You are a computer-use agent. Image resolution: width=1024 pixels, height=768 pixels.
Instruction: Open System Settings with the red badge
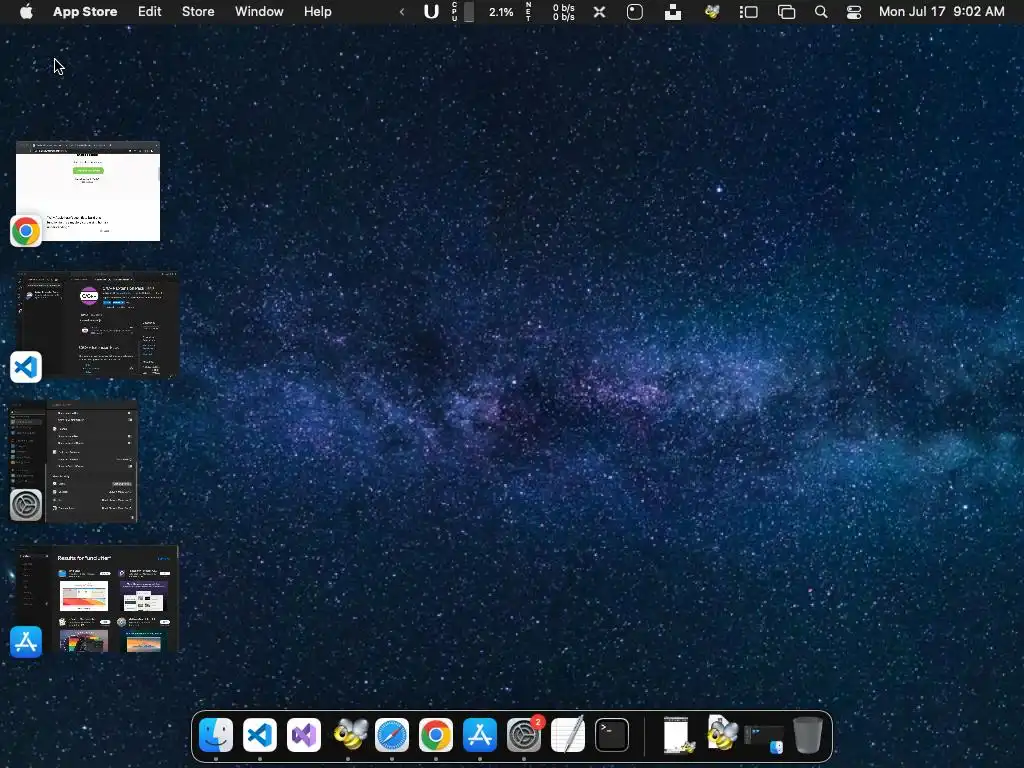[x=524, y=735]
